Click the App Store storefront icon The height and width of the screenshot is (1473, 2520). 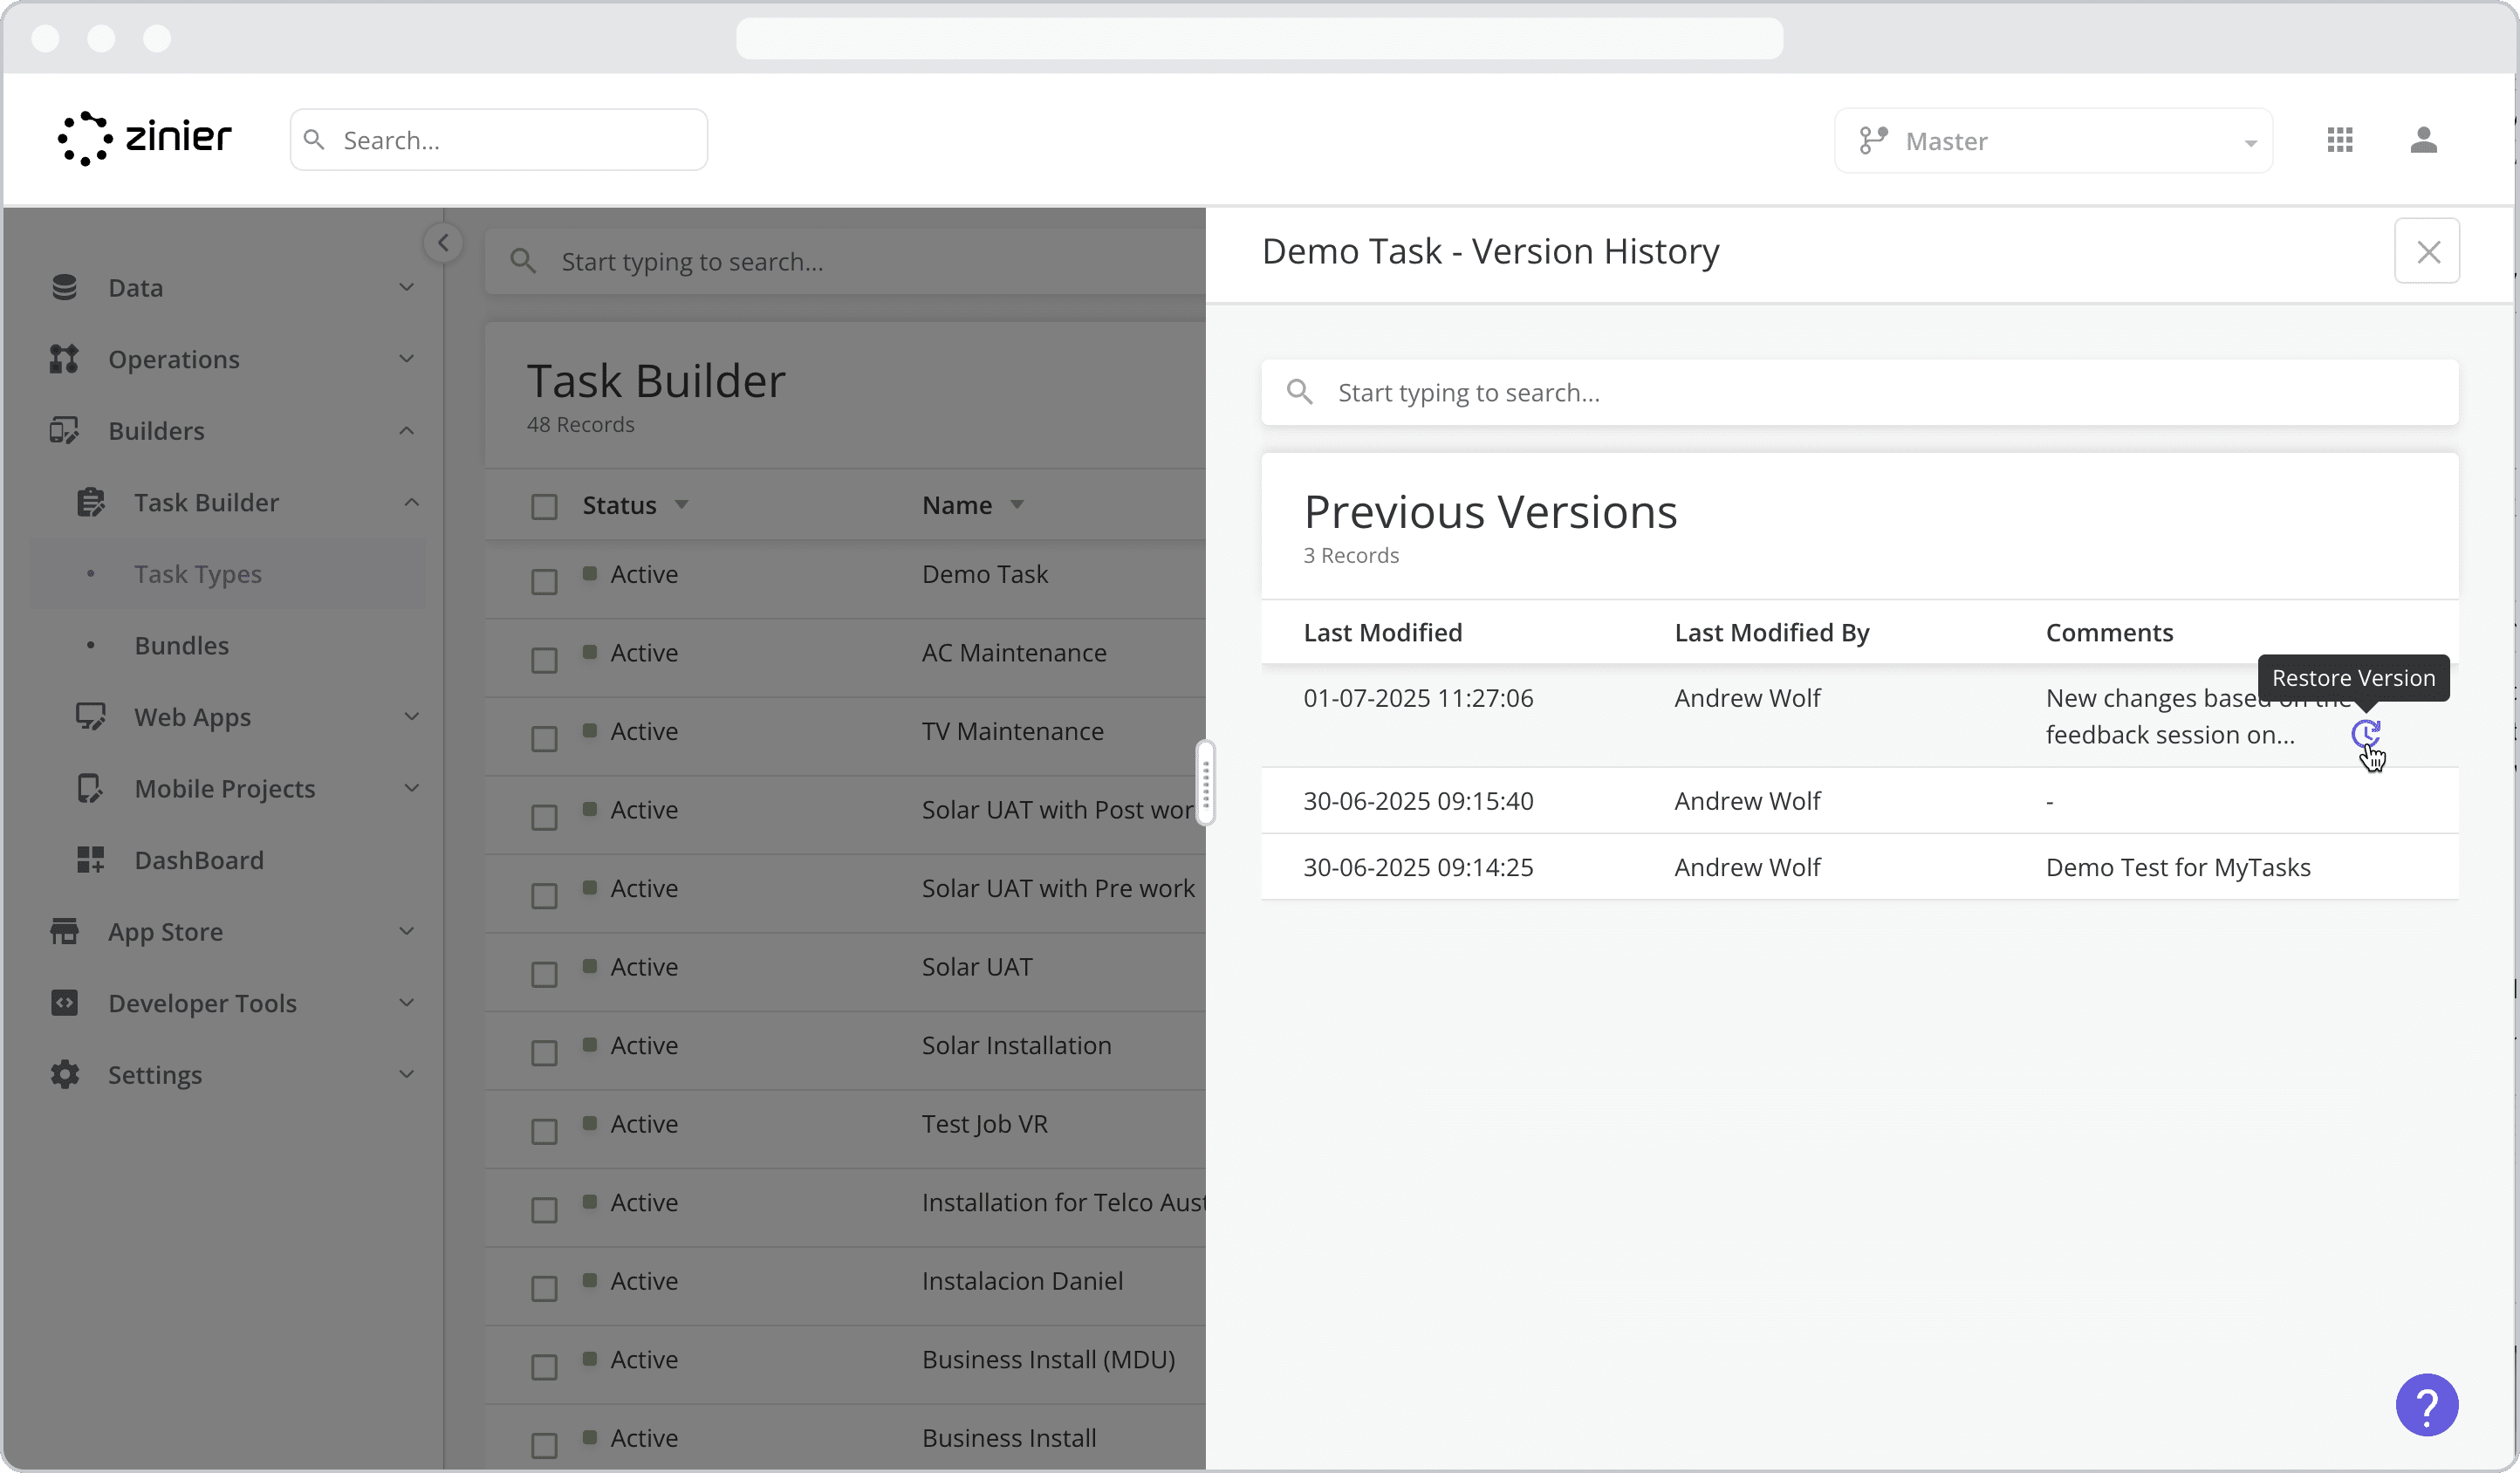64,932
